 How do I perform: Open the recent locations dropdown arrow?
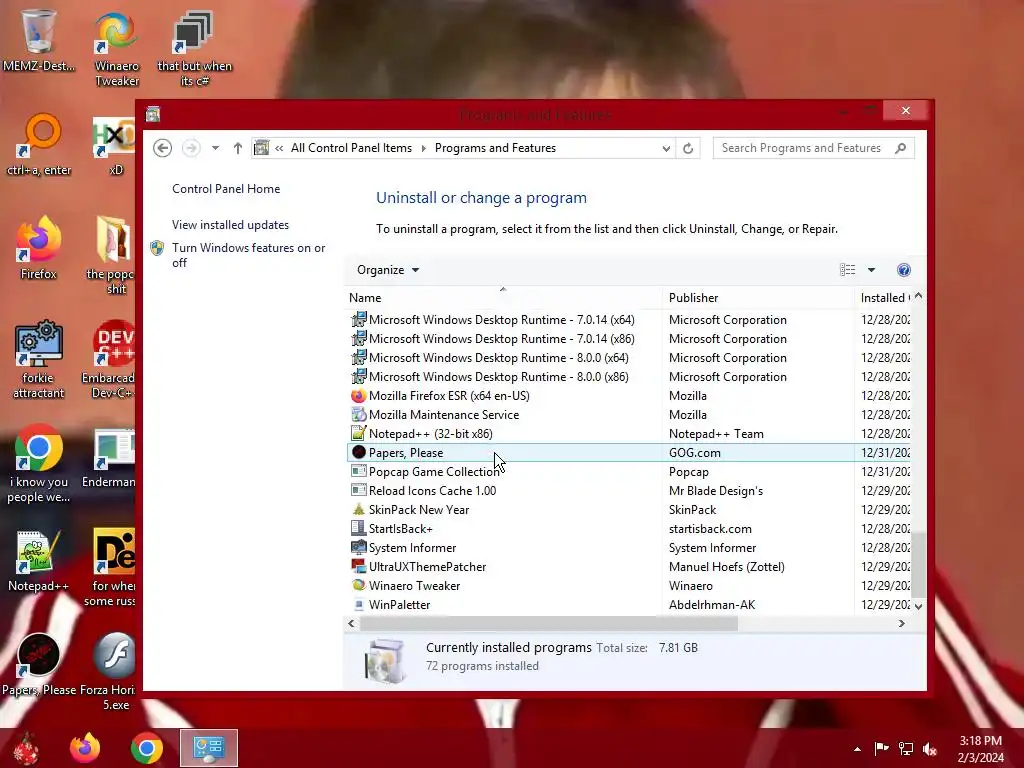pyautogui.click(x=215, y=148)
